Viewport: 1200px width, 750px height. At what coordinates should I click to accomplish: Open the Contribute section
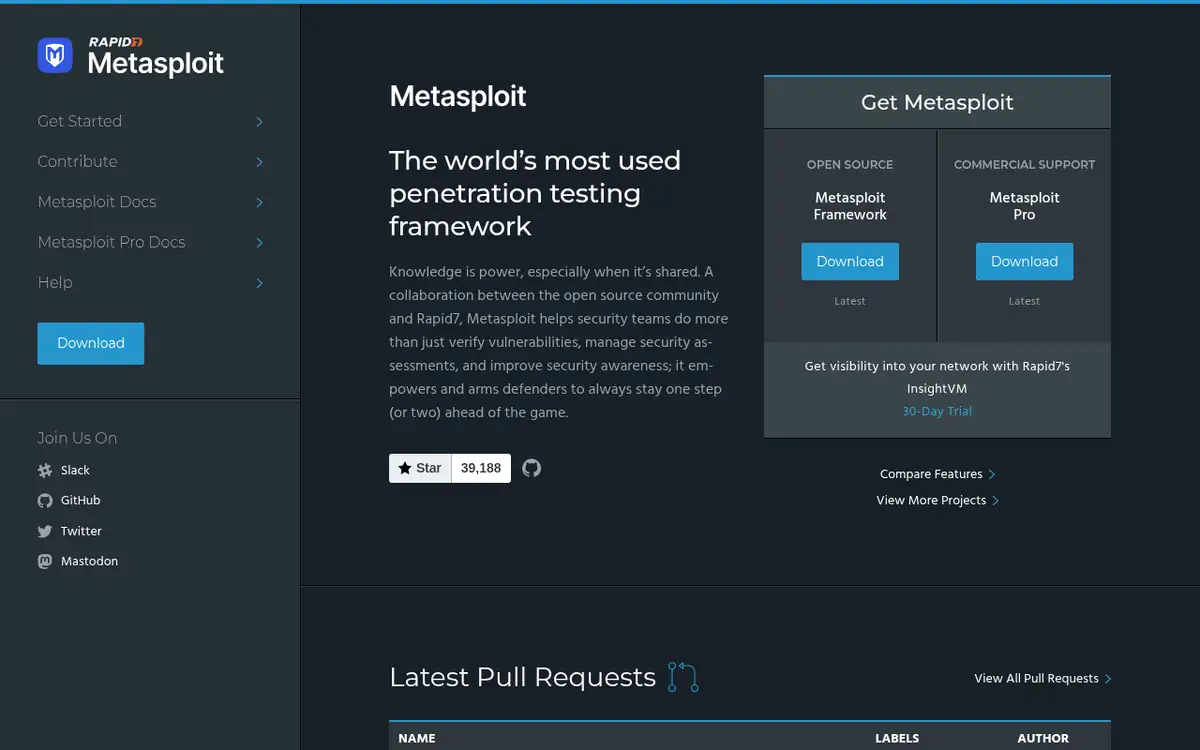77,161
